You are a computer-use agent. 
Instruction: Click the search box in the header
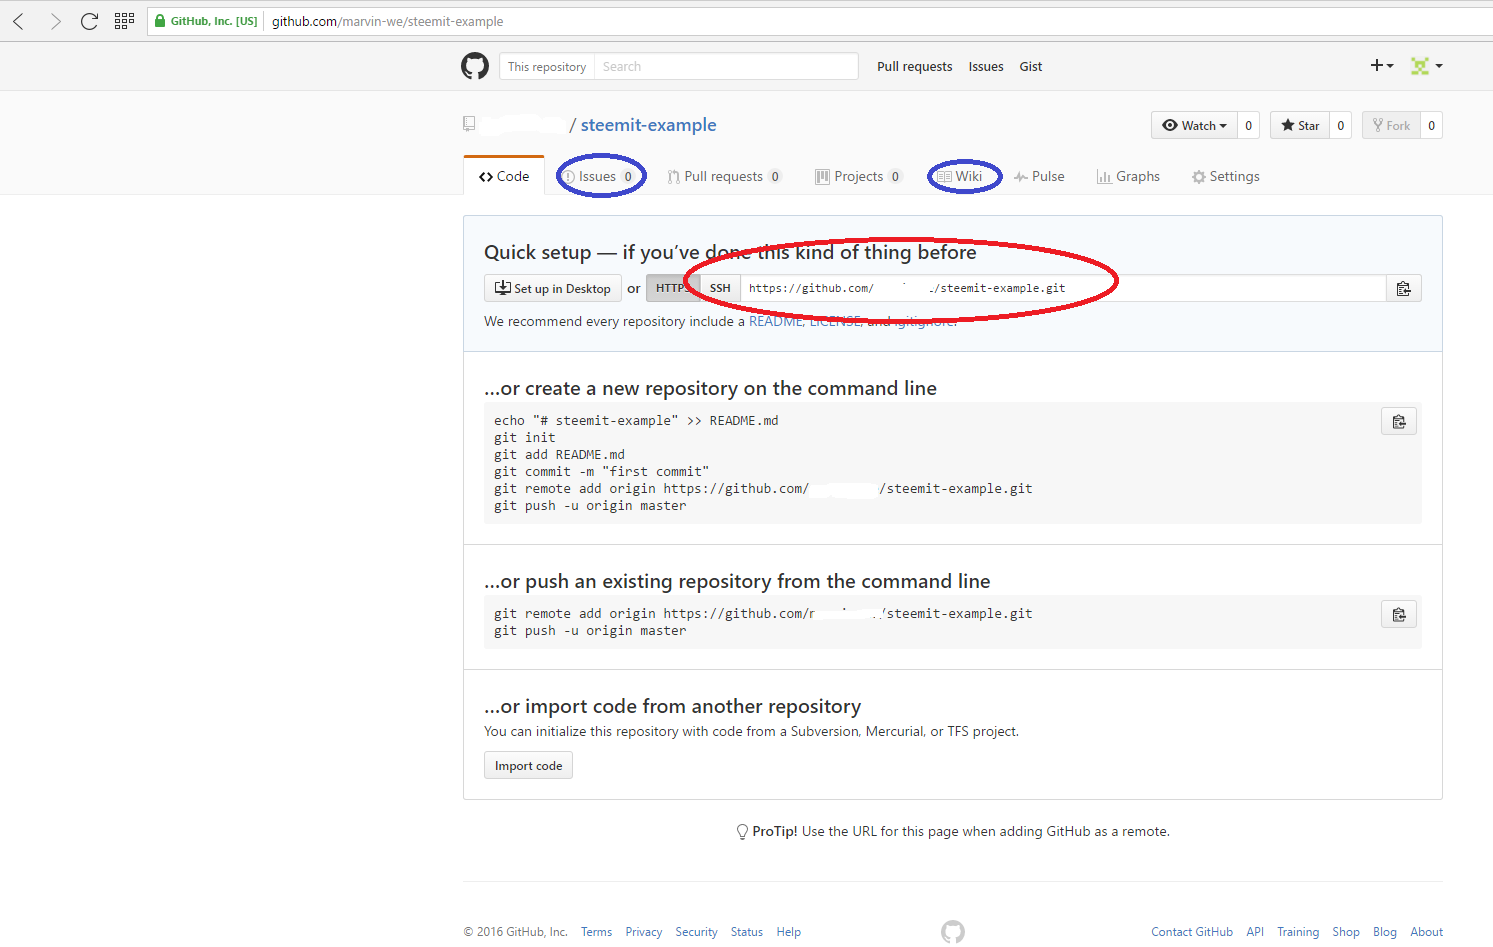(726, 66)
